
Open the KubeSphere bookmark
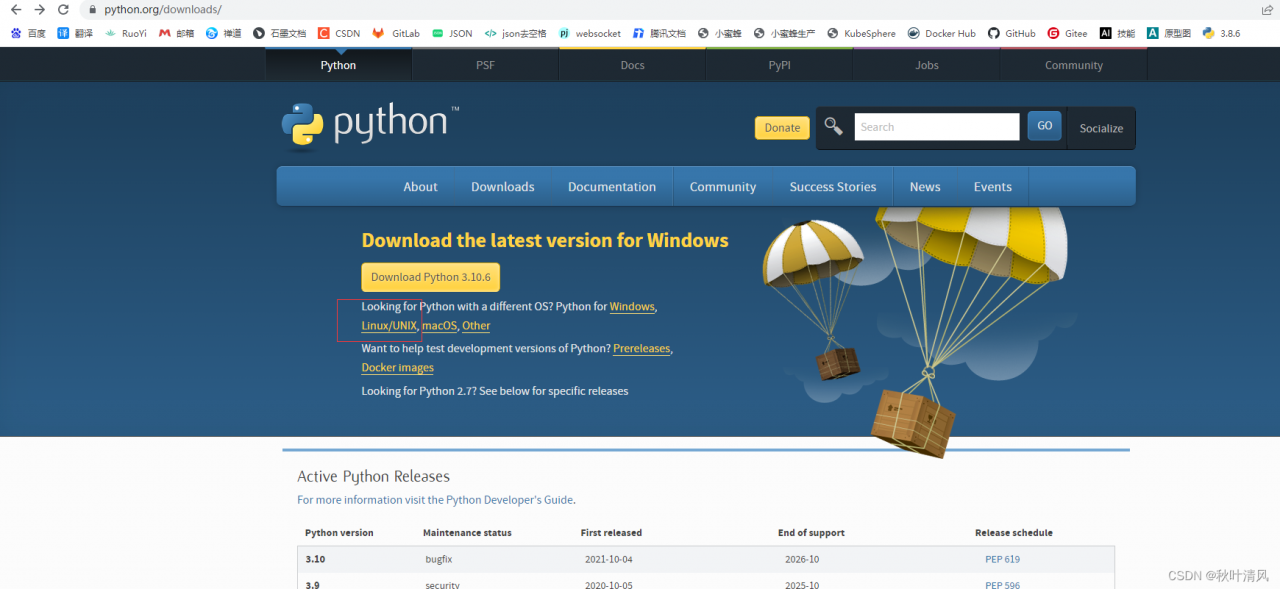861,33
